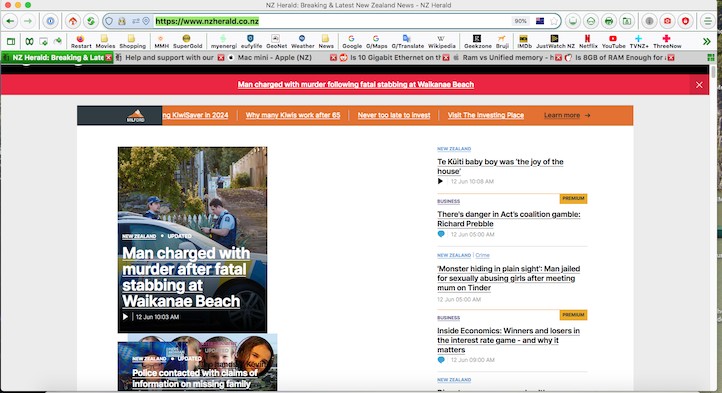Screen dimensions: 722x393
Task: Close the NZ Herald tab with its red X
Action: [108, 58]
